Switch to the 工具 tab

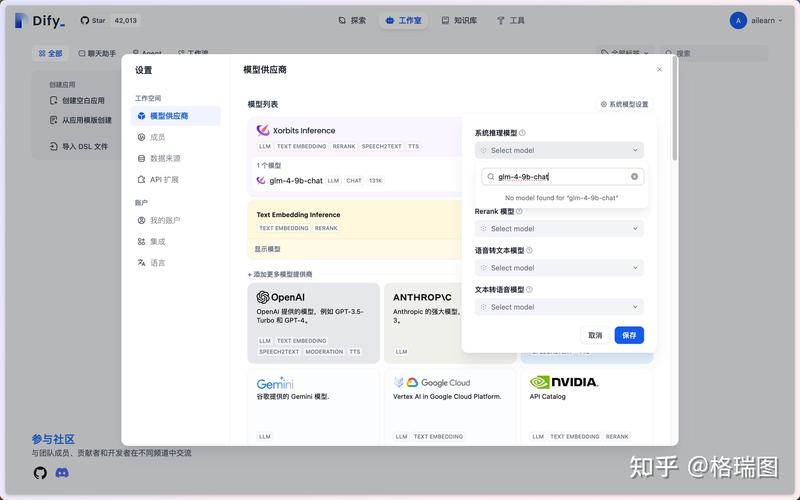511,20
